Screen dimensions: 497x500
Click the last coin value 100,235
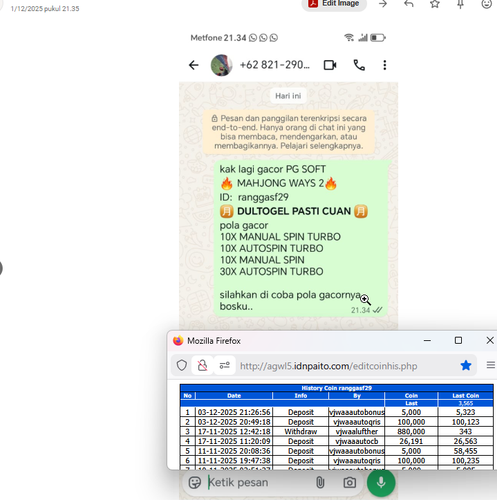coord(466,461)
